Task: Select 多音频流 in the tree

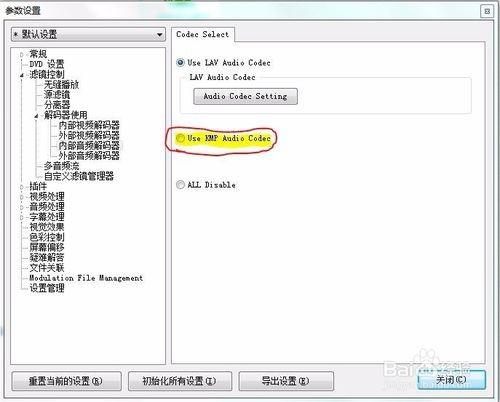Action: (x=61, y=166)
